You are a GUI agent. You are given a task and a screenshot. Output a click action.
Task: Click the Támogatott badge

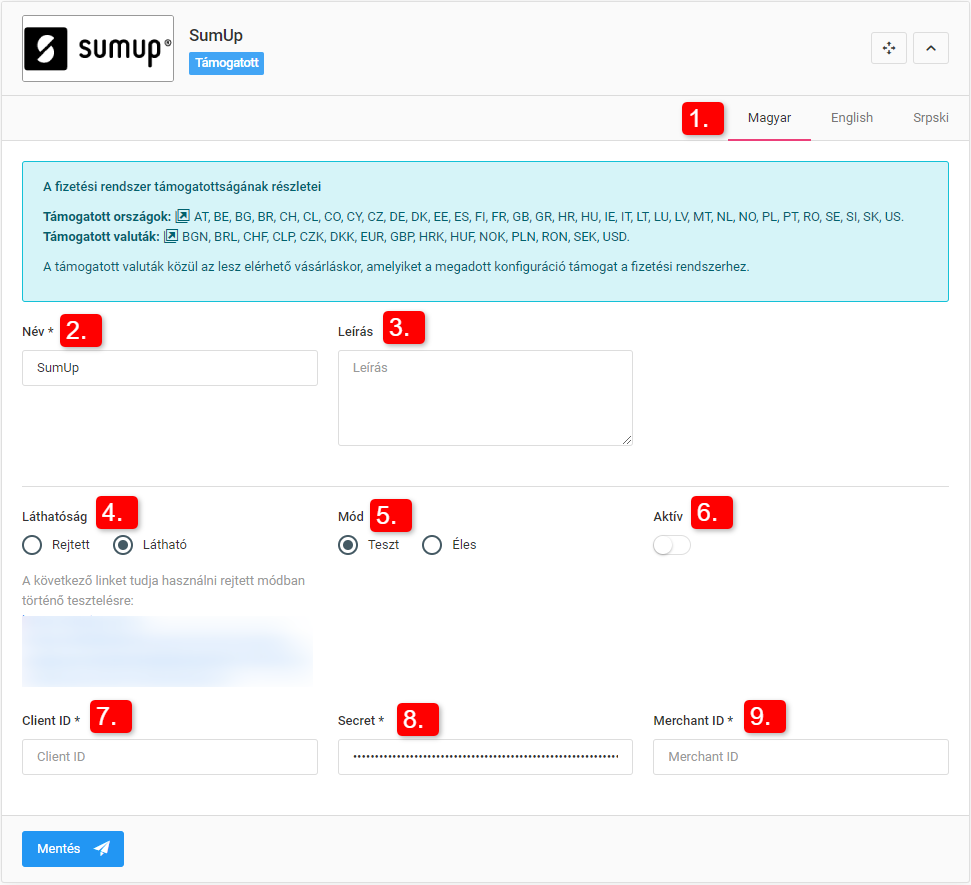point(226,63)
